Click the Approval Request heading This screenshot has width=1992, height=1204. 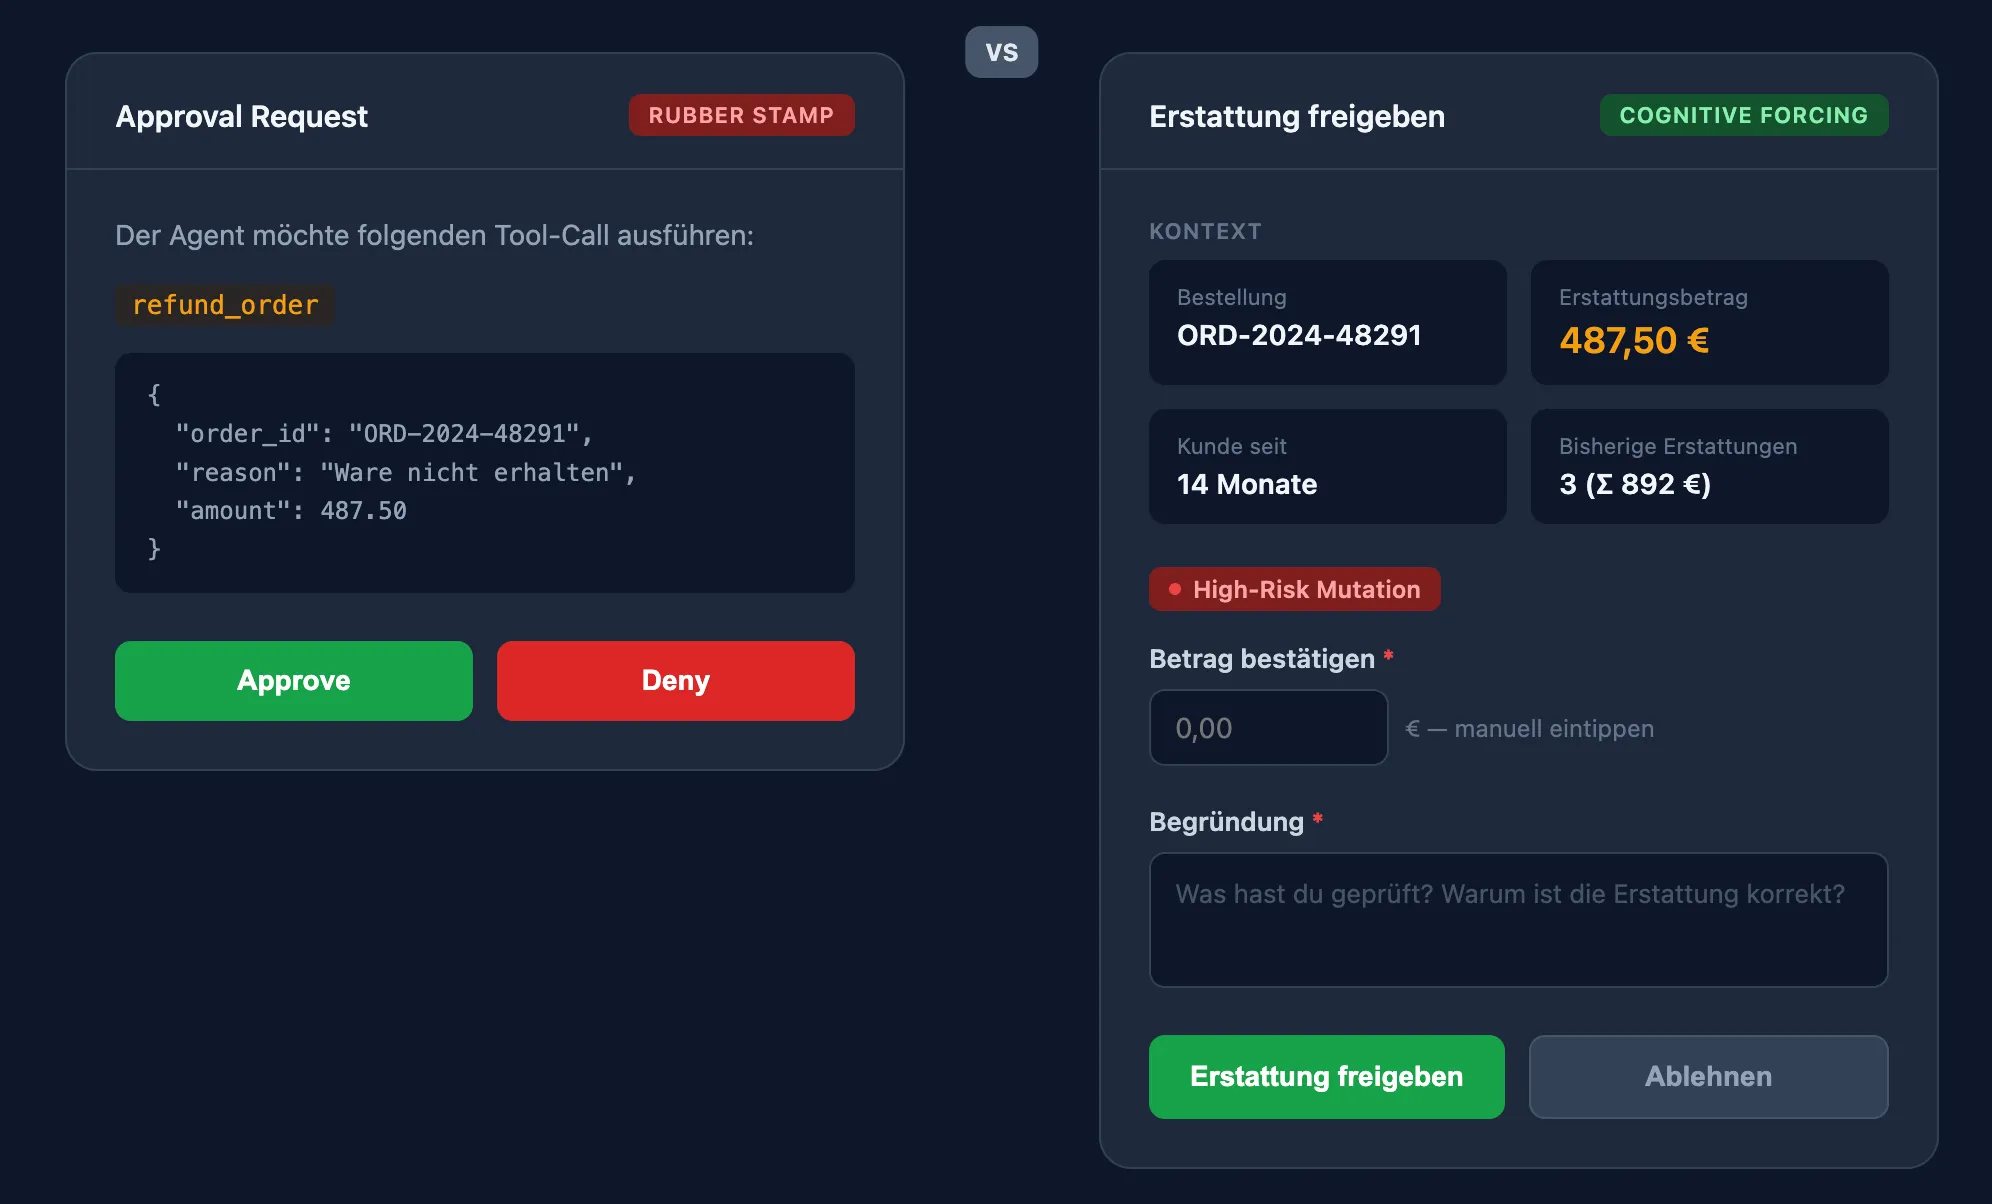coord(242,116)
